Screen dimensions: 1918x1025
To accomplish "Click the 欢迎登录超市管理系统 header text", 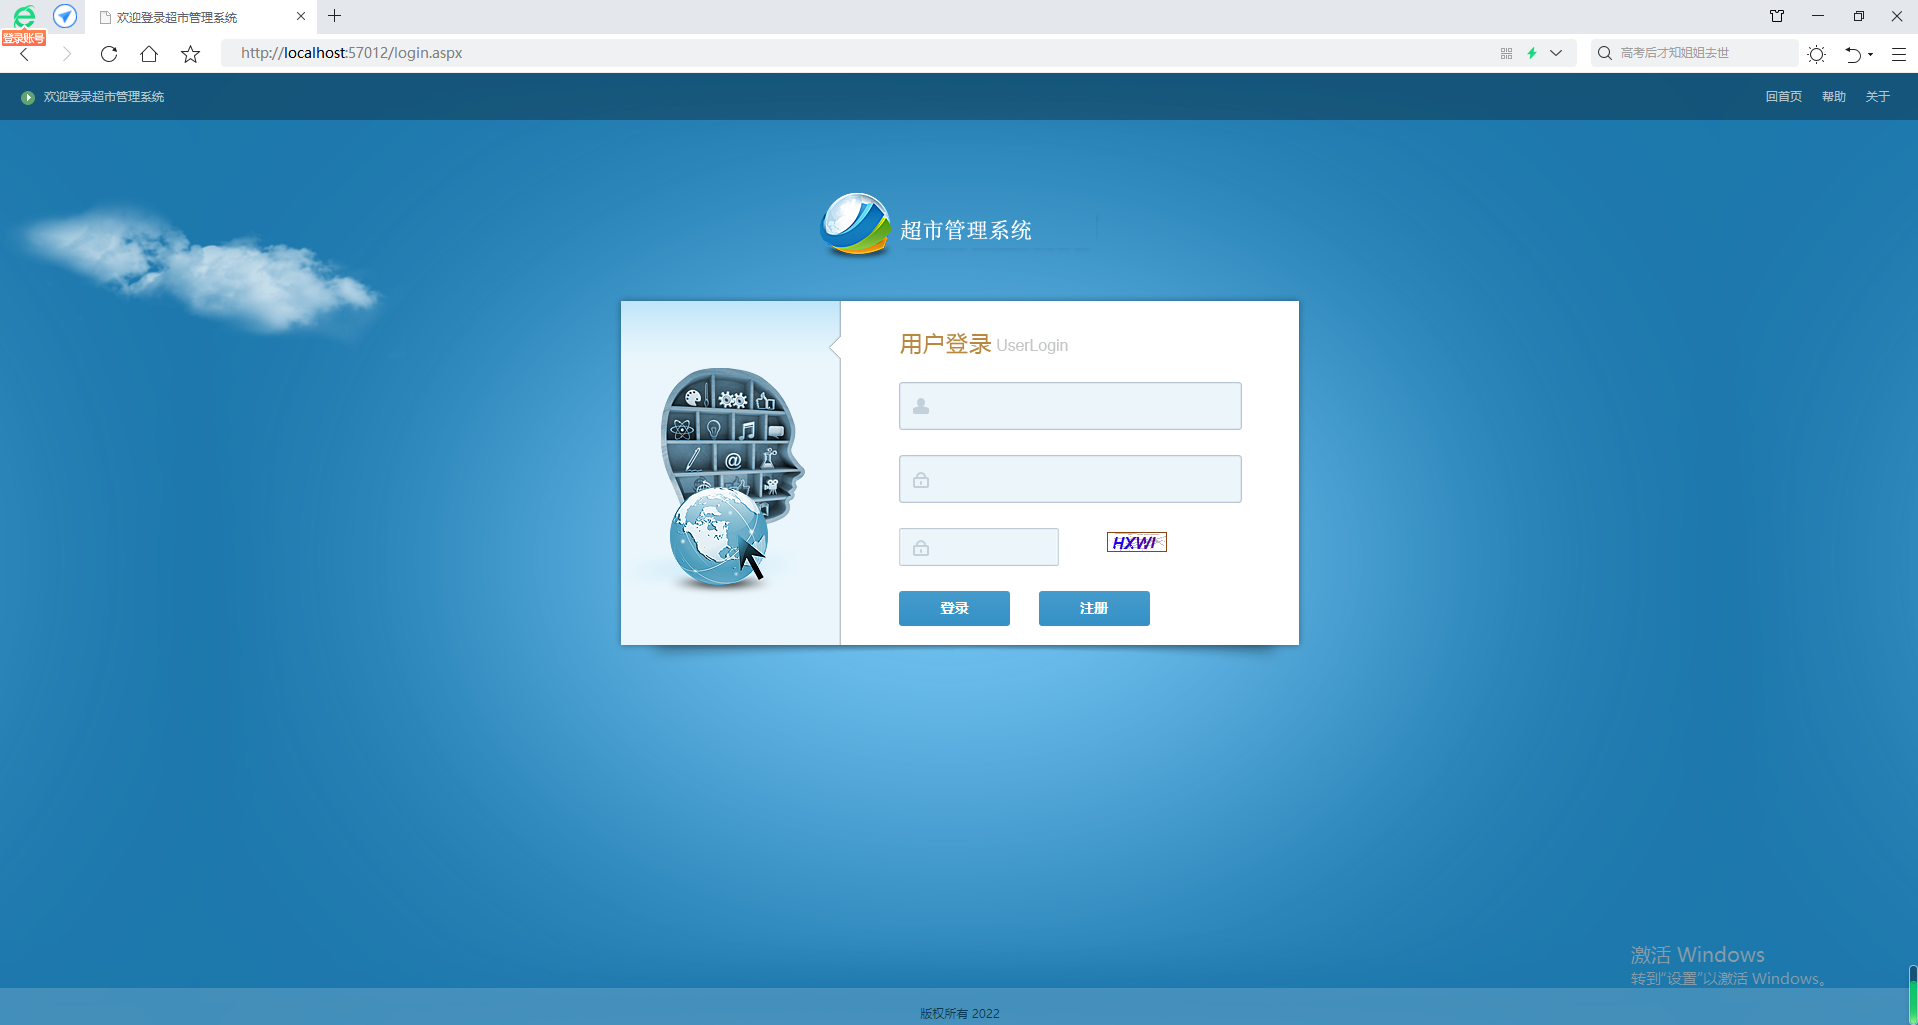I will click(x=104, y=97).
